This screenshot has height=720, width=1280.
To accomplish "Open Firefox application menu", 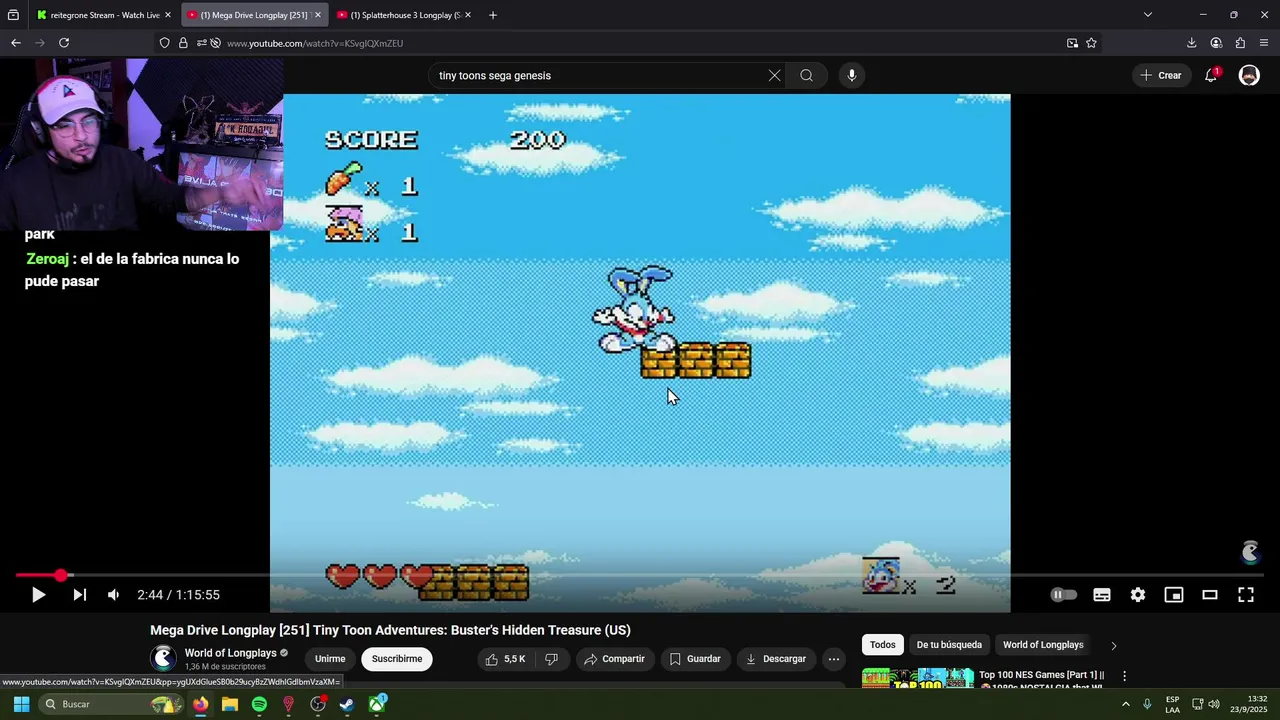I will pyautogui.click(x=1264, y=43).
